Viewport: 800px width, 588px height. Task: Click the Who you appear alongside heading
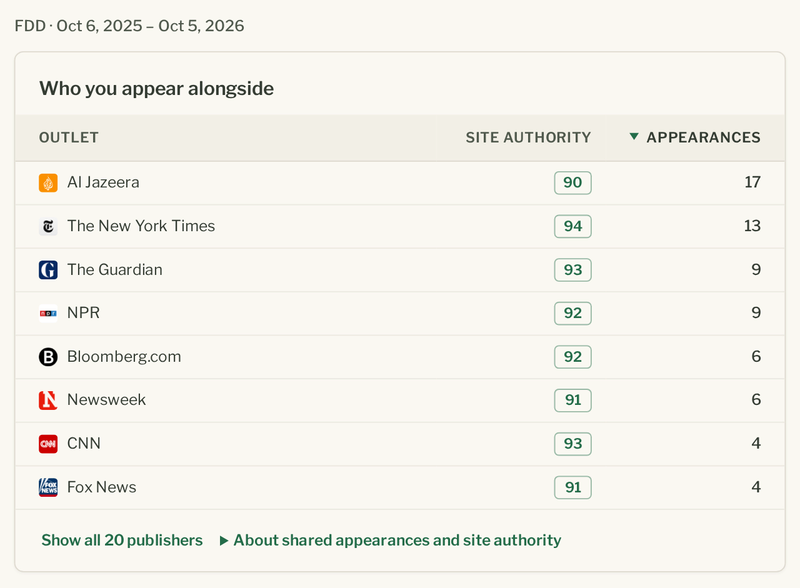coord(157,89)
